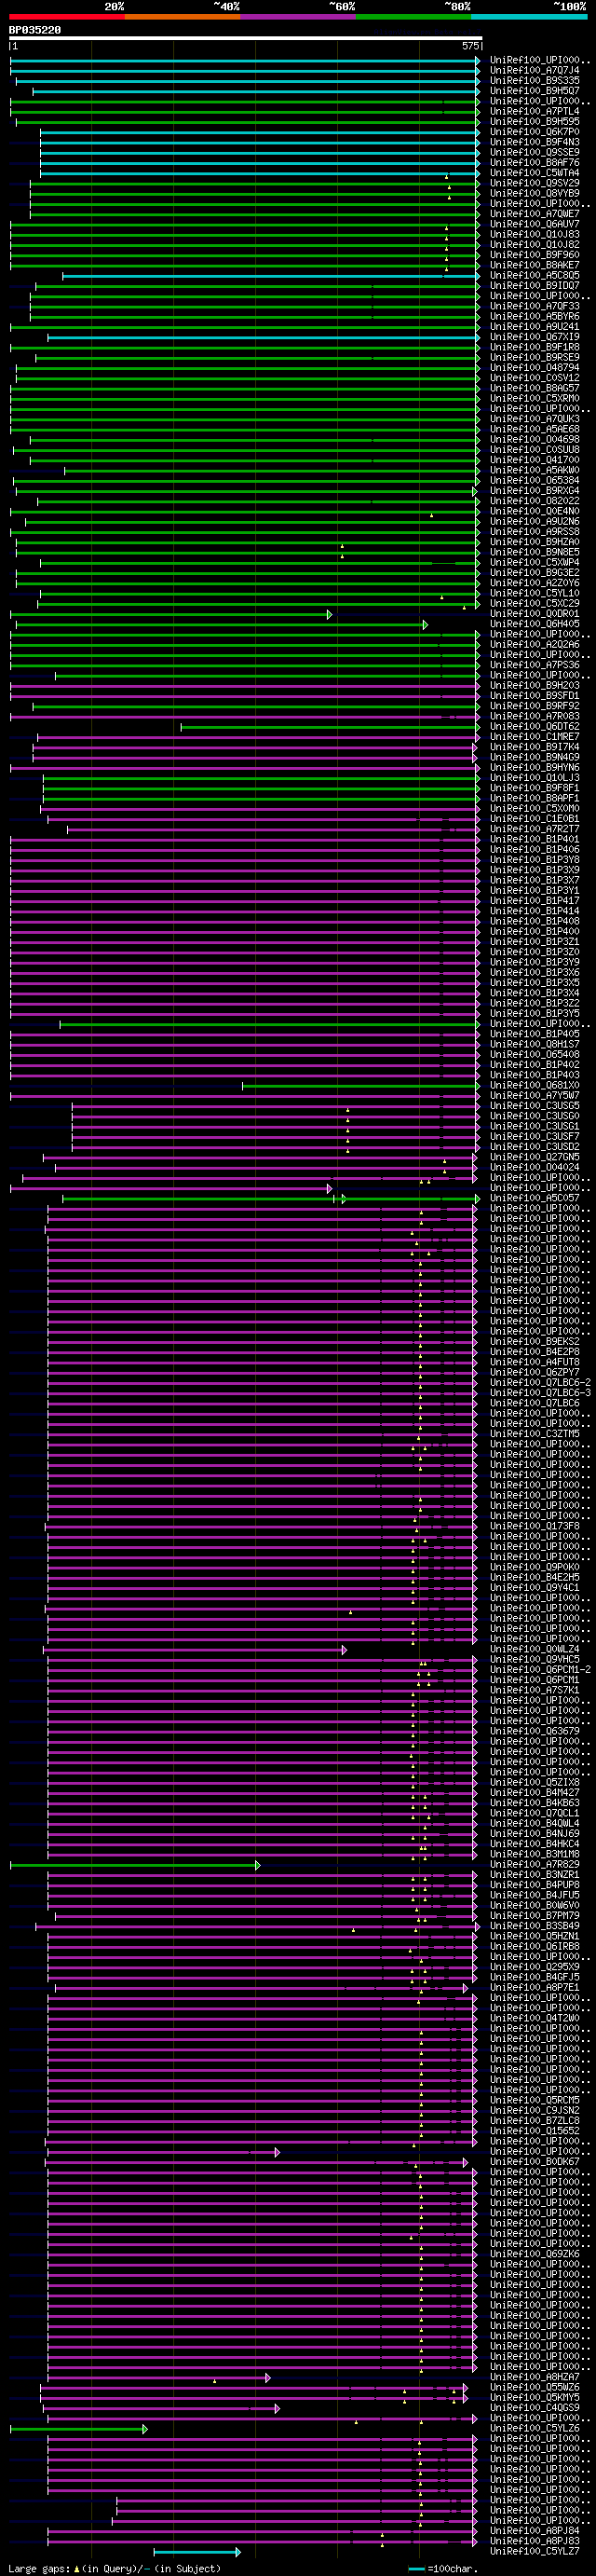
Task: Open hit UniRef100_A7Q7J4
Action: tap(534, 71)
